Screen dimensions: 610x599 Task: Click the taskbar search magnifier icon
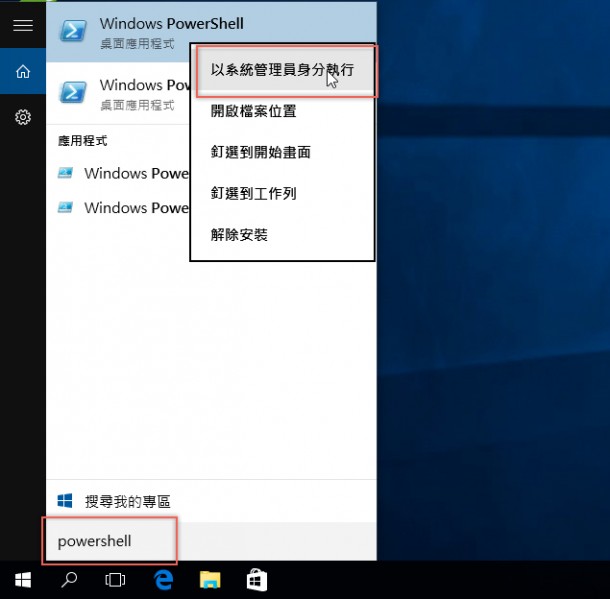(69, 580)
